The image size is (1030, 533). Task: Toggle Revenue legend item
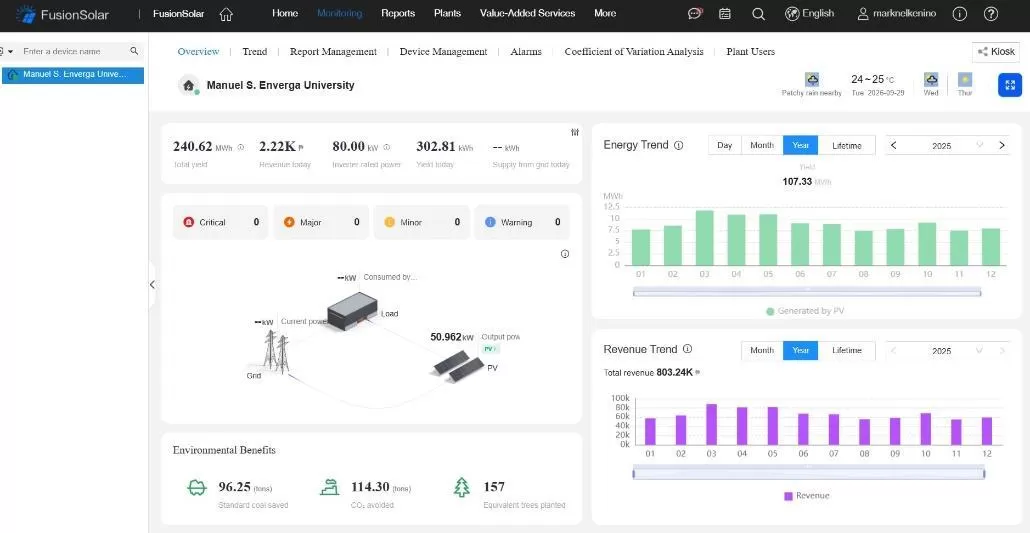(x=806, y=496)
